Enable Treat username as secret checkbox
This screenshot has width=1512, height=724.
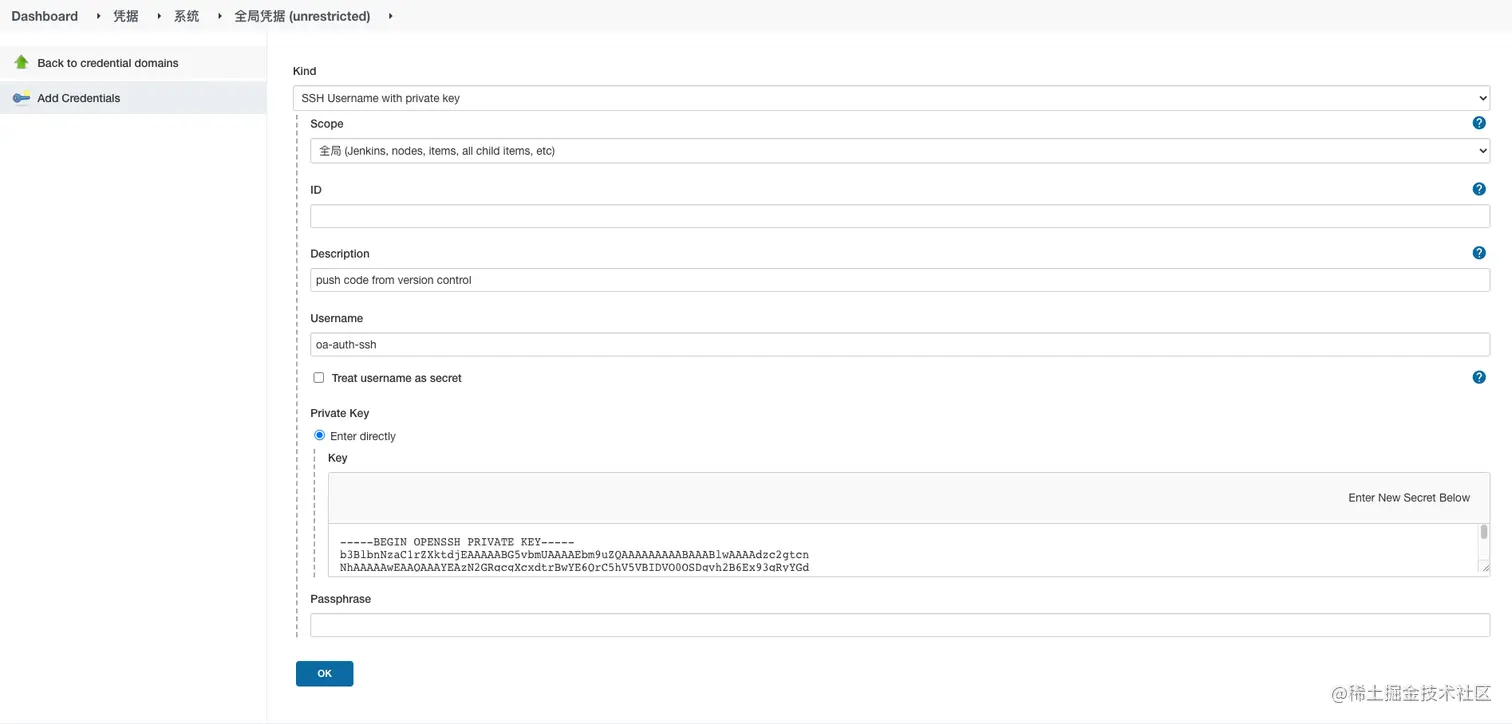[319, 378]
